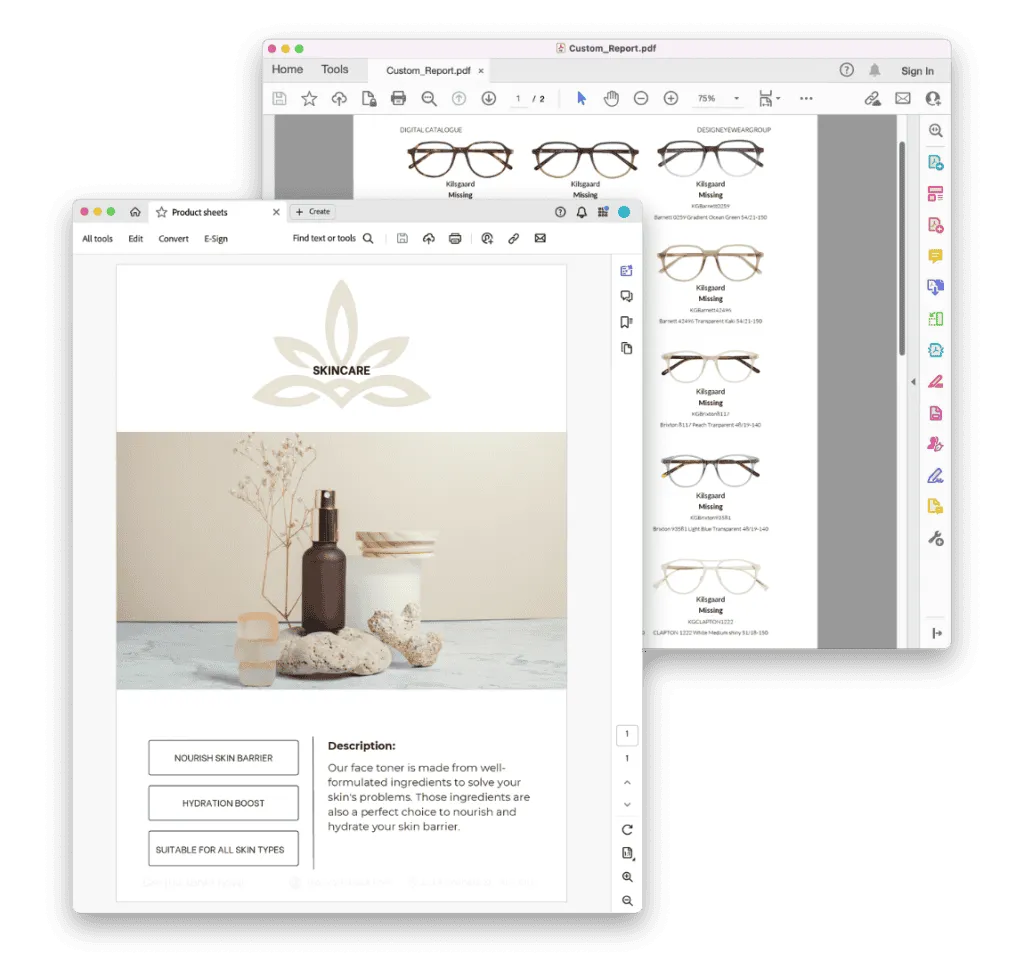
Task: Close the Custom_Report.pdf tab
Action: tap(481, 71)
